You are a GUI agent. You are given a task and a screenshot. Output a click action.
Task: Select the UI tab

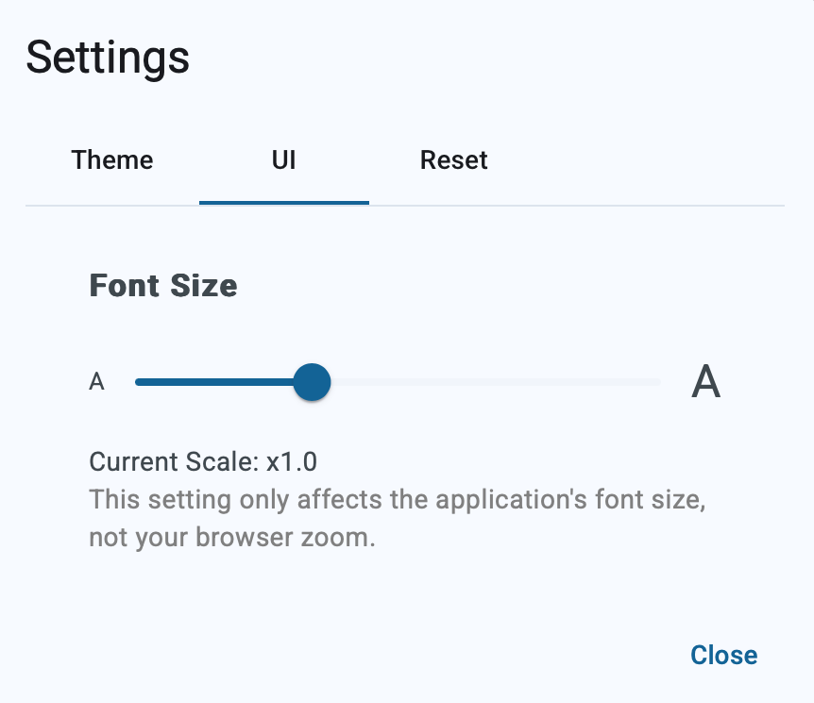[x=284, y=160]
